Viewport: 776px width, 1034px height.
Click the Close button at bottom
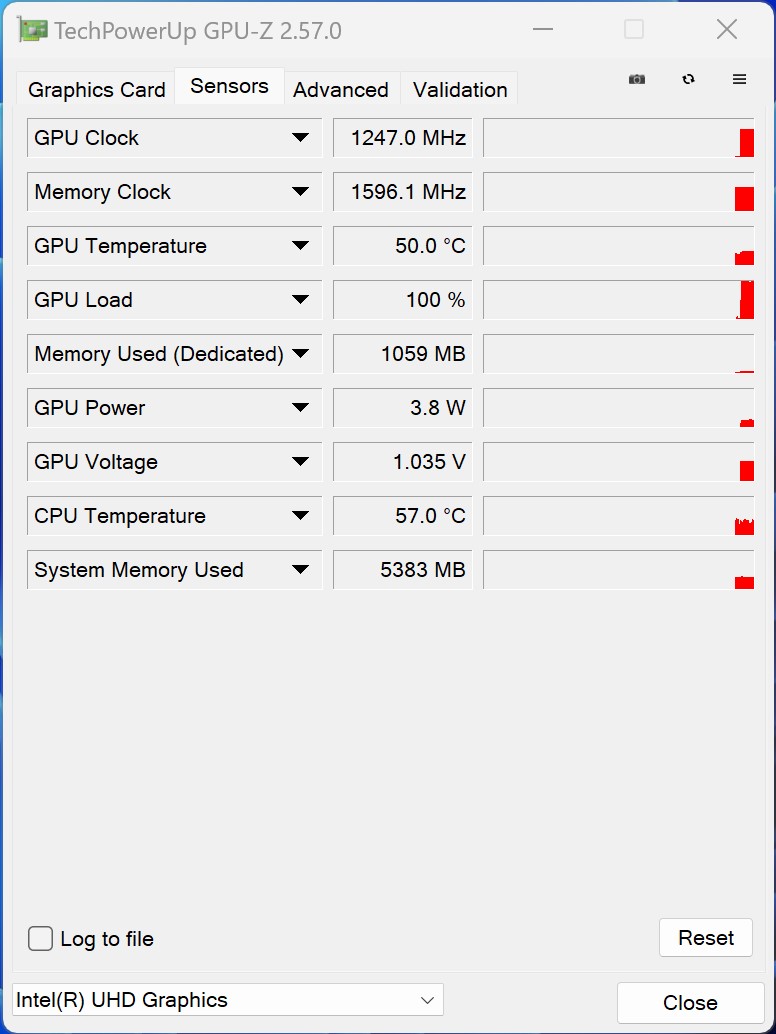click(x=690, y=1002)
